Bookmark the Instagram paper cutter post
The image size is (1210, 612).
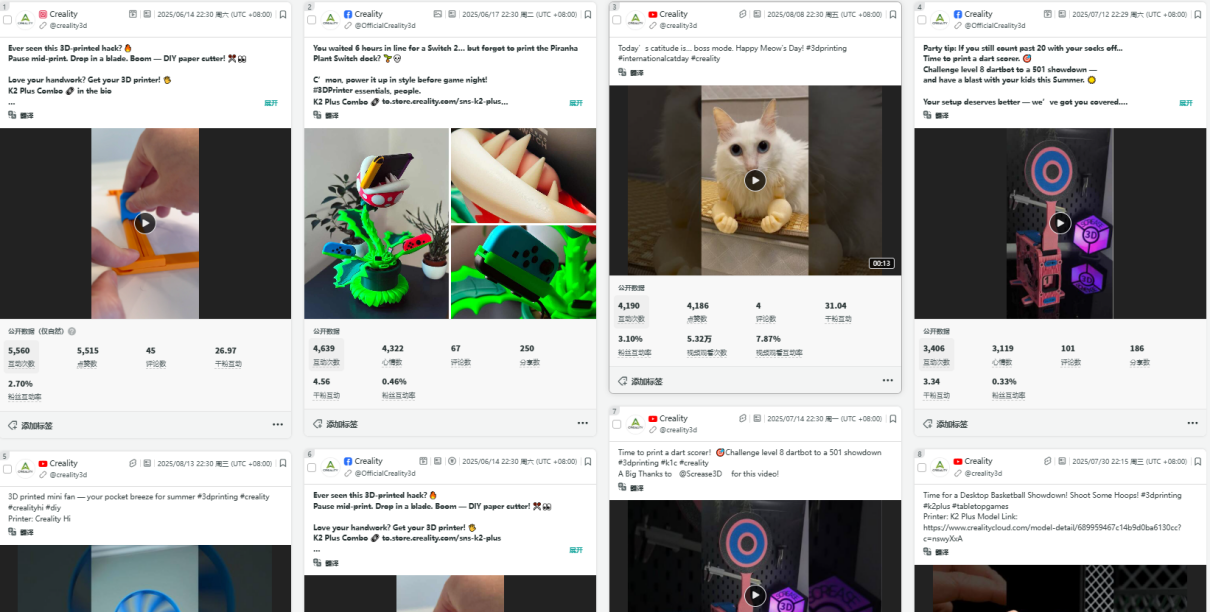283,14
